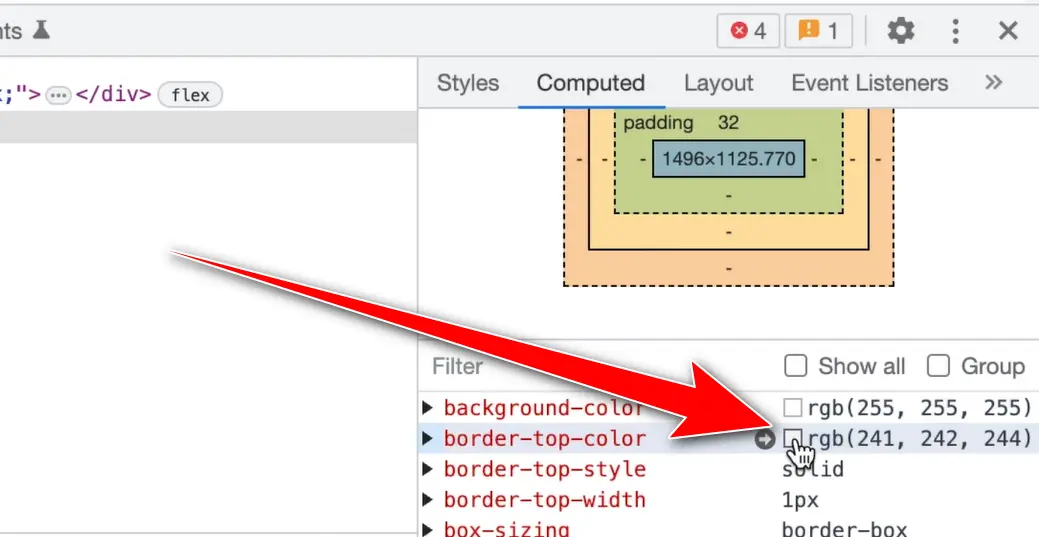Switch to the Styles tab
The height and width of the screenshot is (537, 1039).
(467, 83)
